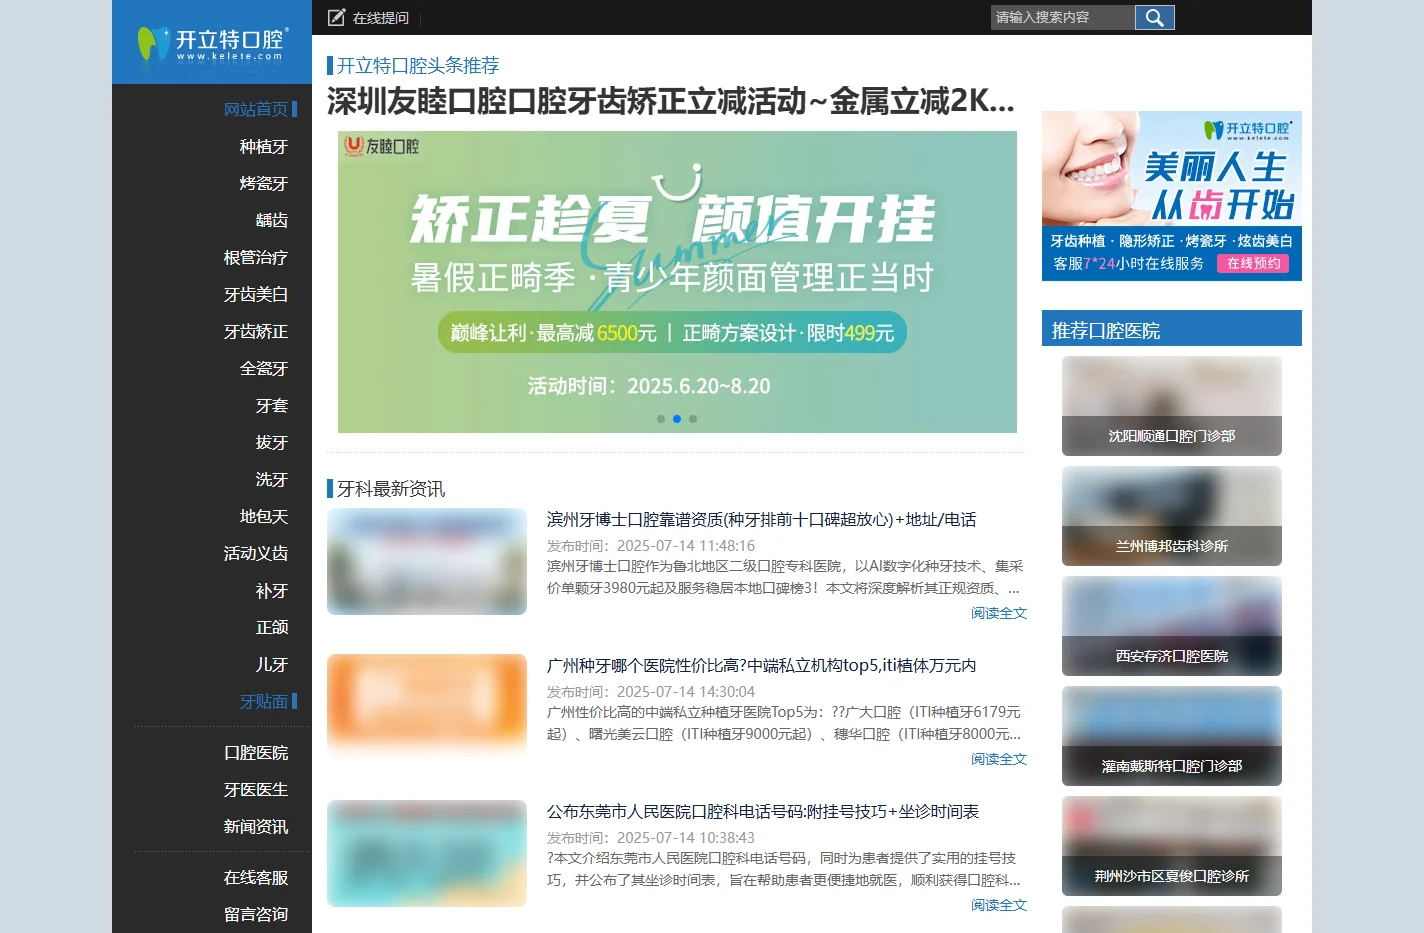This screenshot has height=933, width=1424.
Task: Click the 牙科最新资讯 section heading
Action: pos(391,489)
